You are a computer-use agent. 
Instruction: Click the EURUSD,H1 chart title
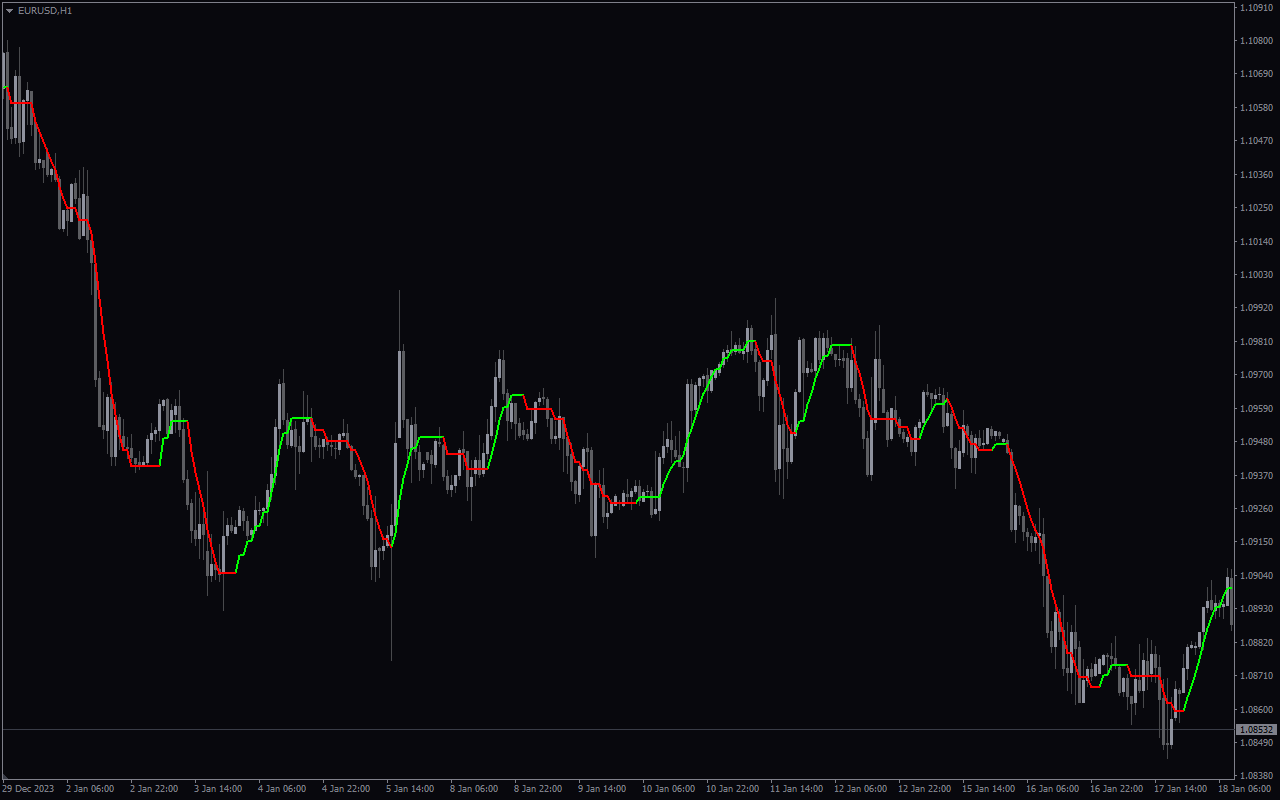pyautogui.click(x=45, y=10)
